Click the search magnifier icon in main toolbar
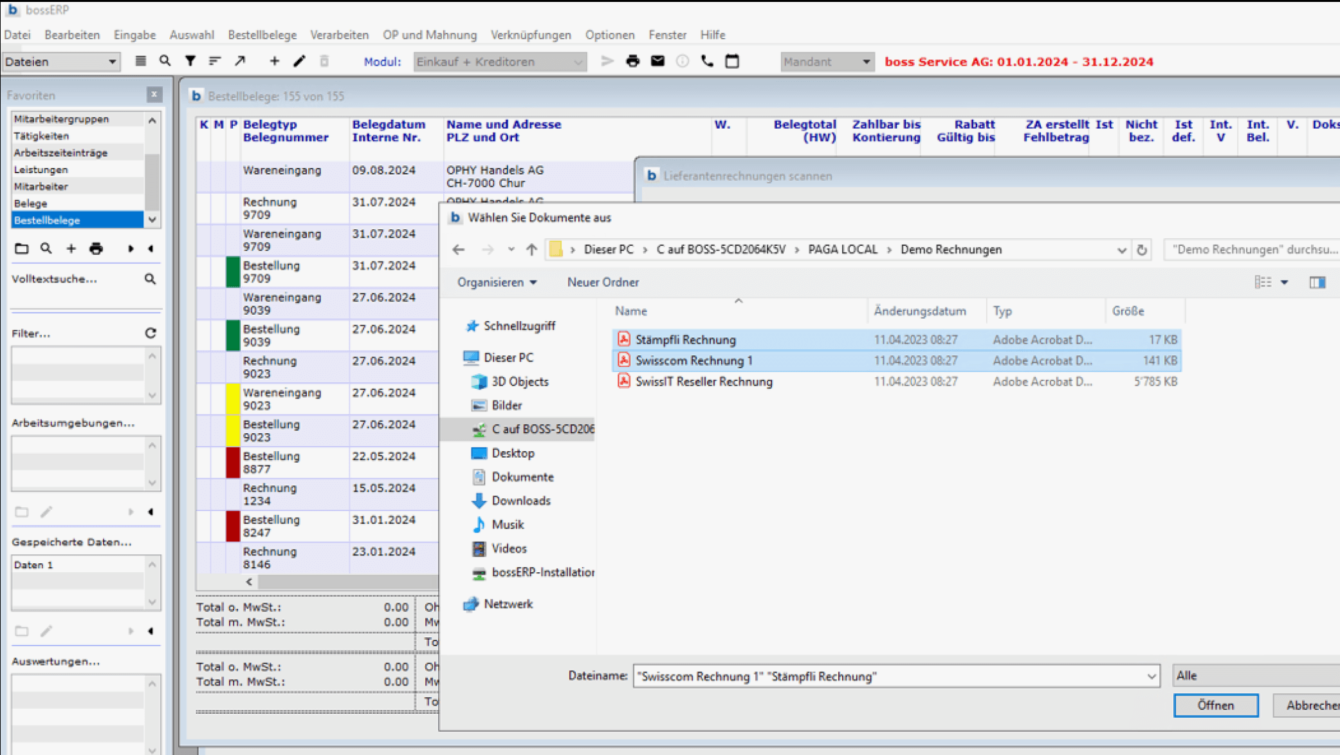This screenshot has height=755, width=1340. [165, 62]
